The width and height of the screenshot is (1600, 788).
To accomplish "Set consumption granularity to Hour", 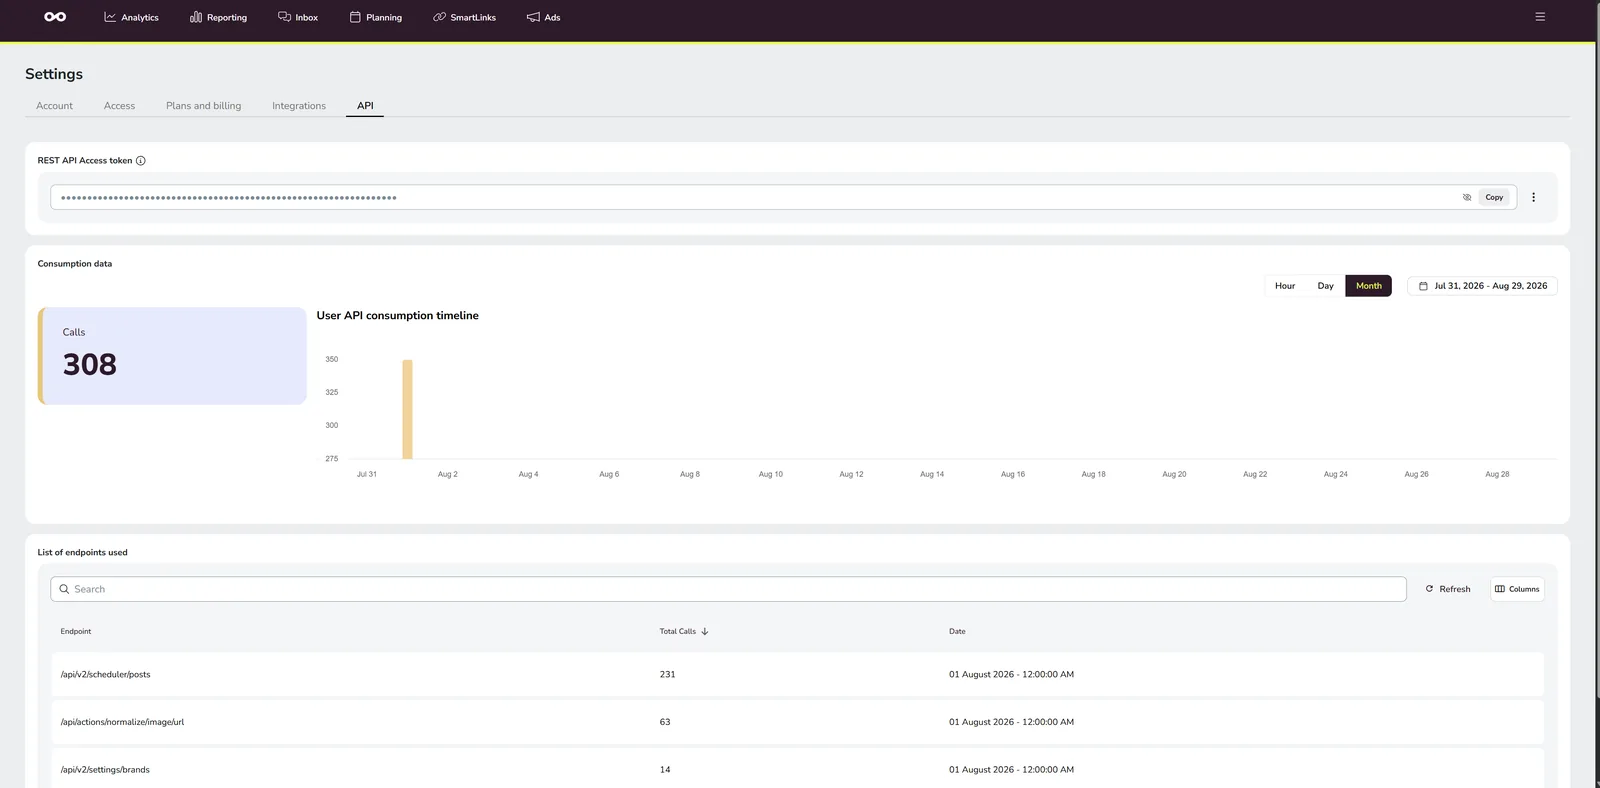I will 1285,286.
